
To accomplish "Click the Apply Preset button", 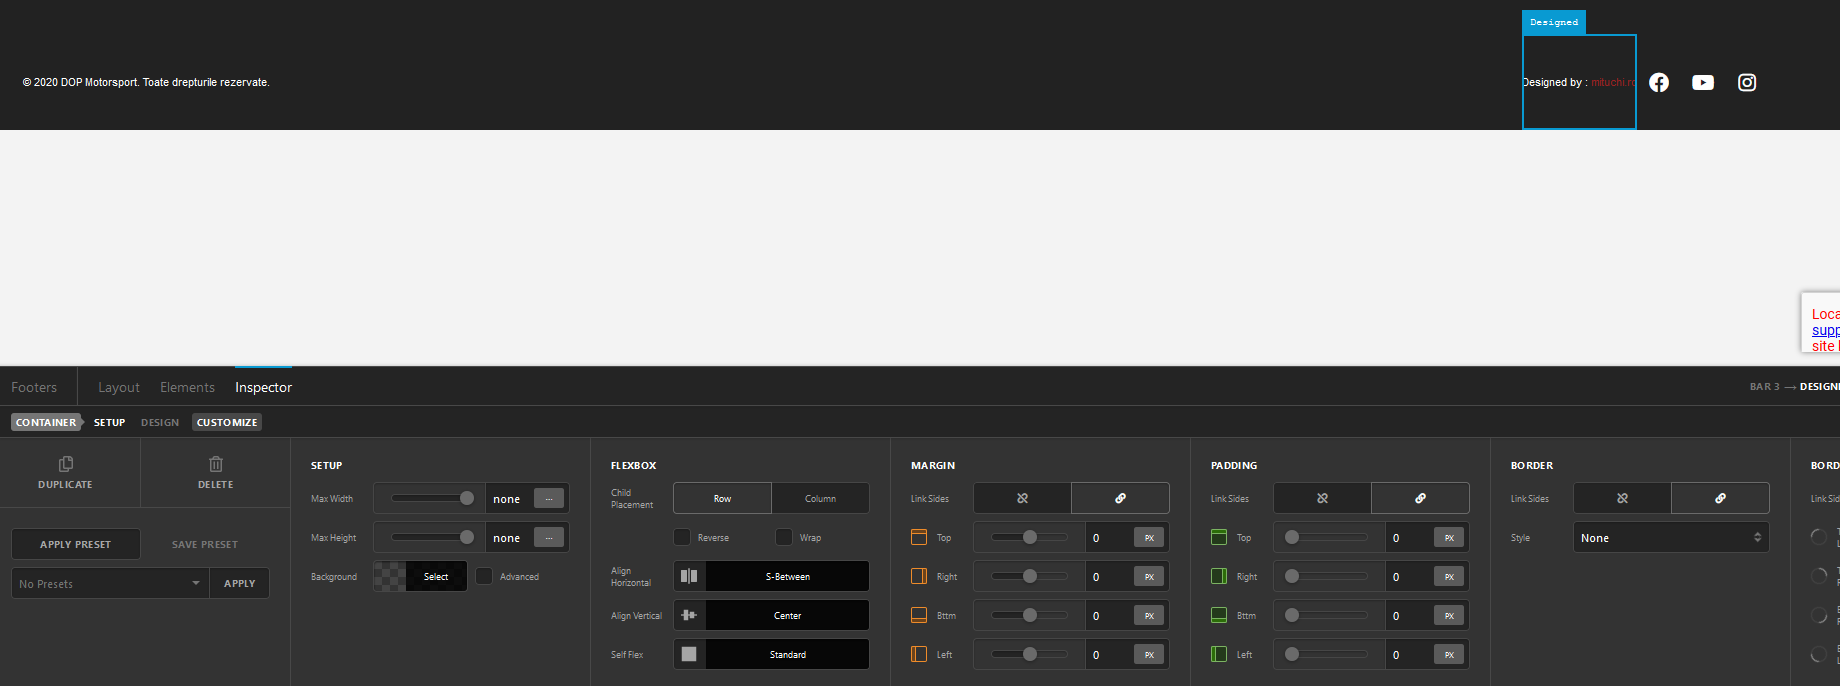I will [76, 544].
